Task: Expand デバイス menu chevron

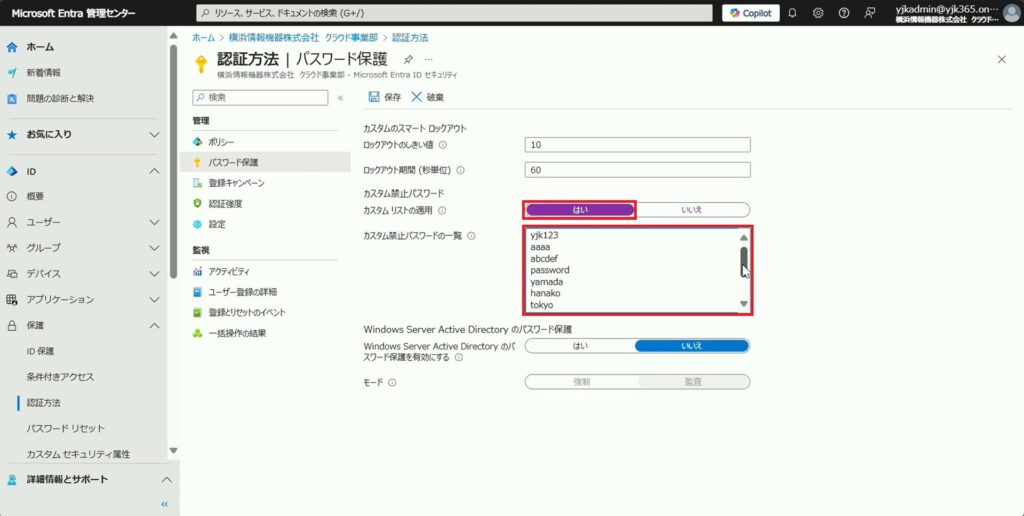Action: 154,274
